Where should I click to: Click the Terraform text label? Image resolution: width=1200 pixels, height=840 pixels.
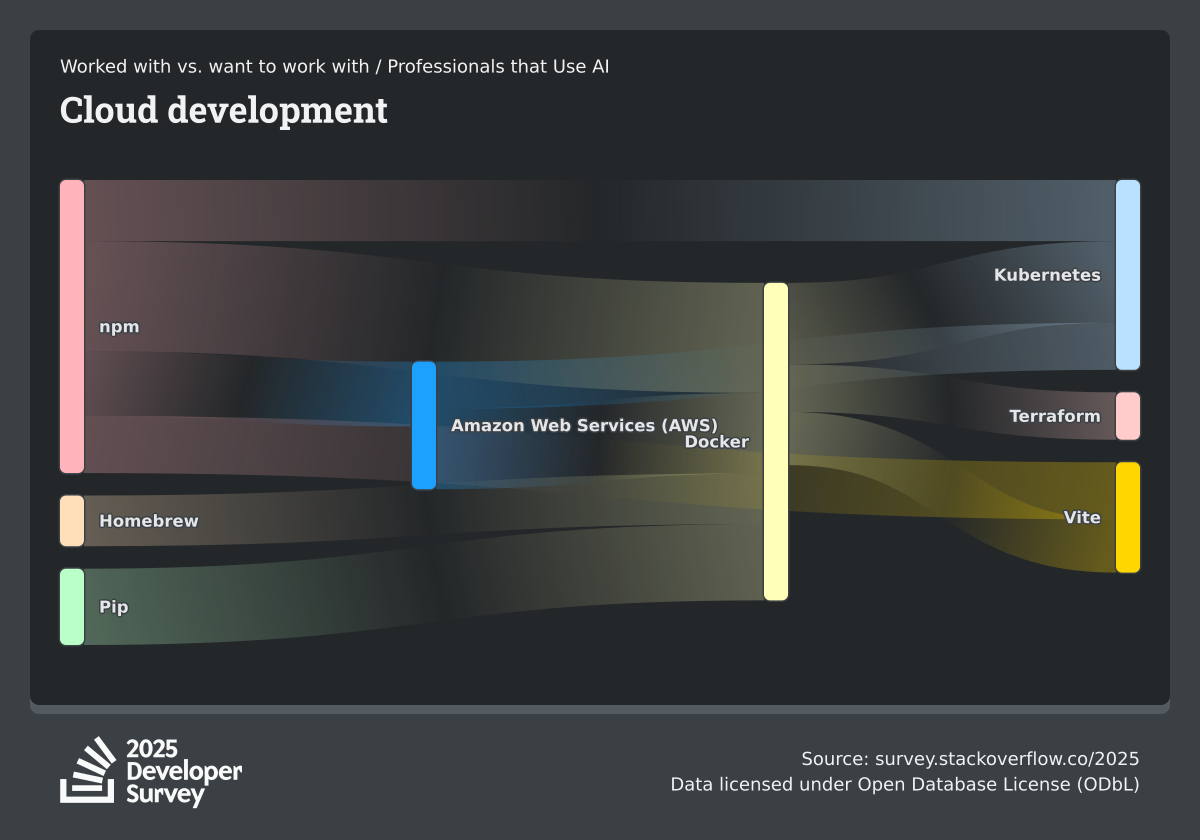click(x=1054, y=416)
